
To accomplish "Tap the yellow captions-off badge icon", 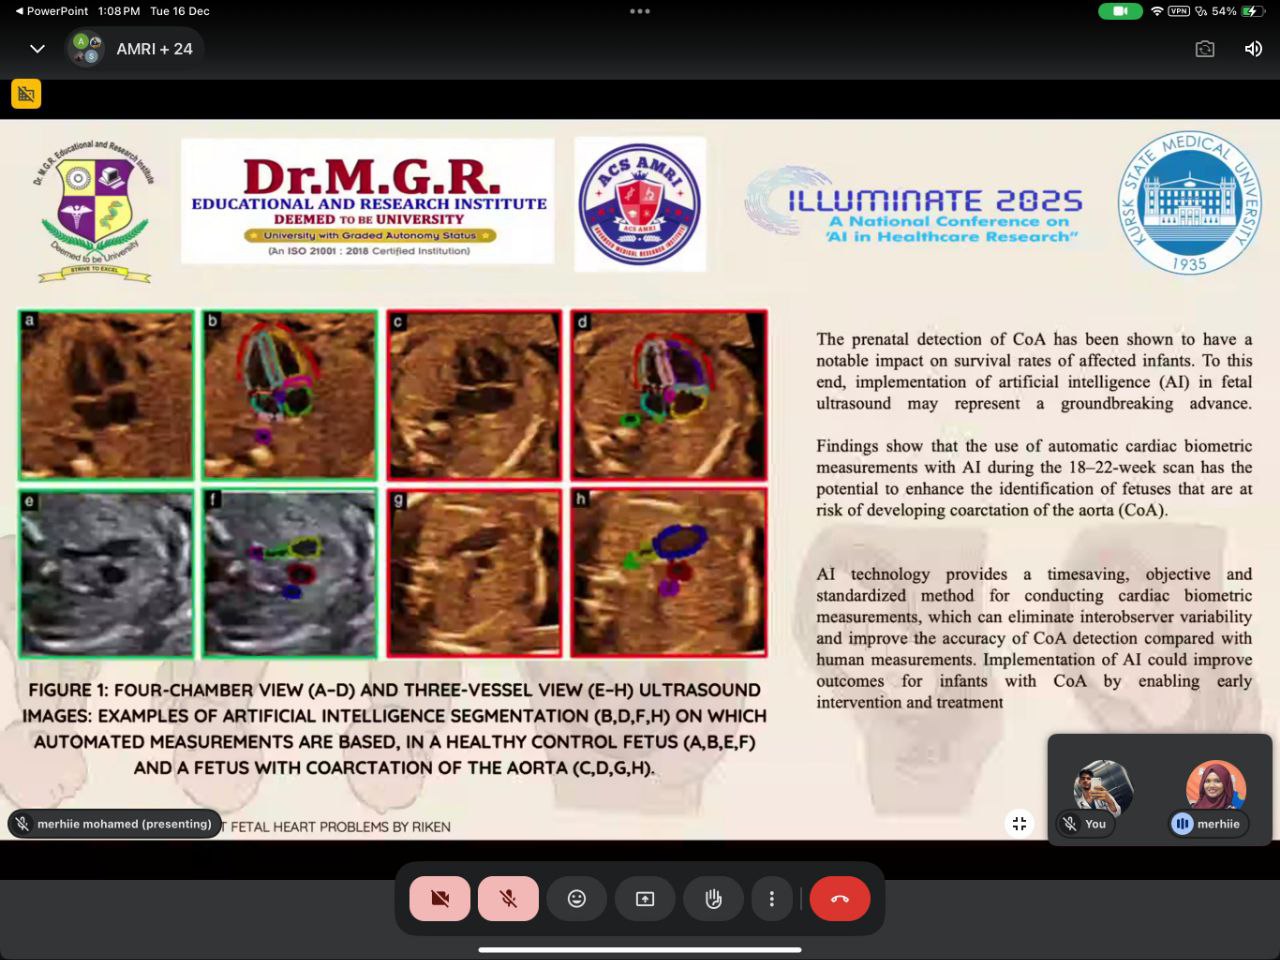I will coord(26,94).
